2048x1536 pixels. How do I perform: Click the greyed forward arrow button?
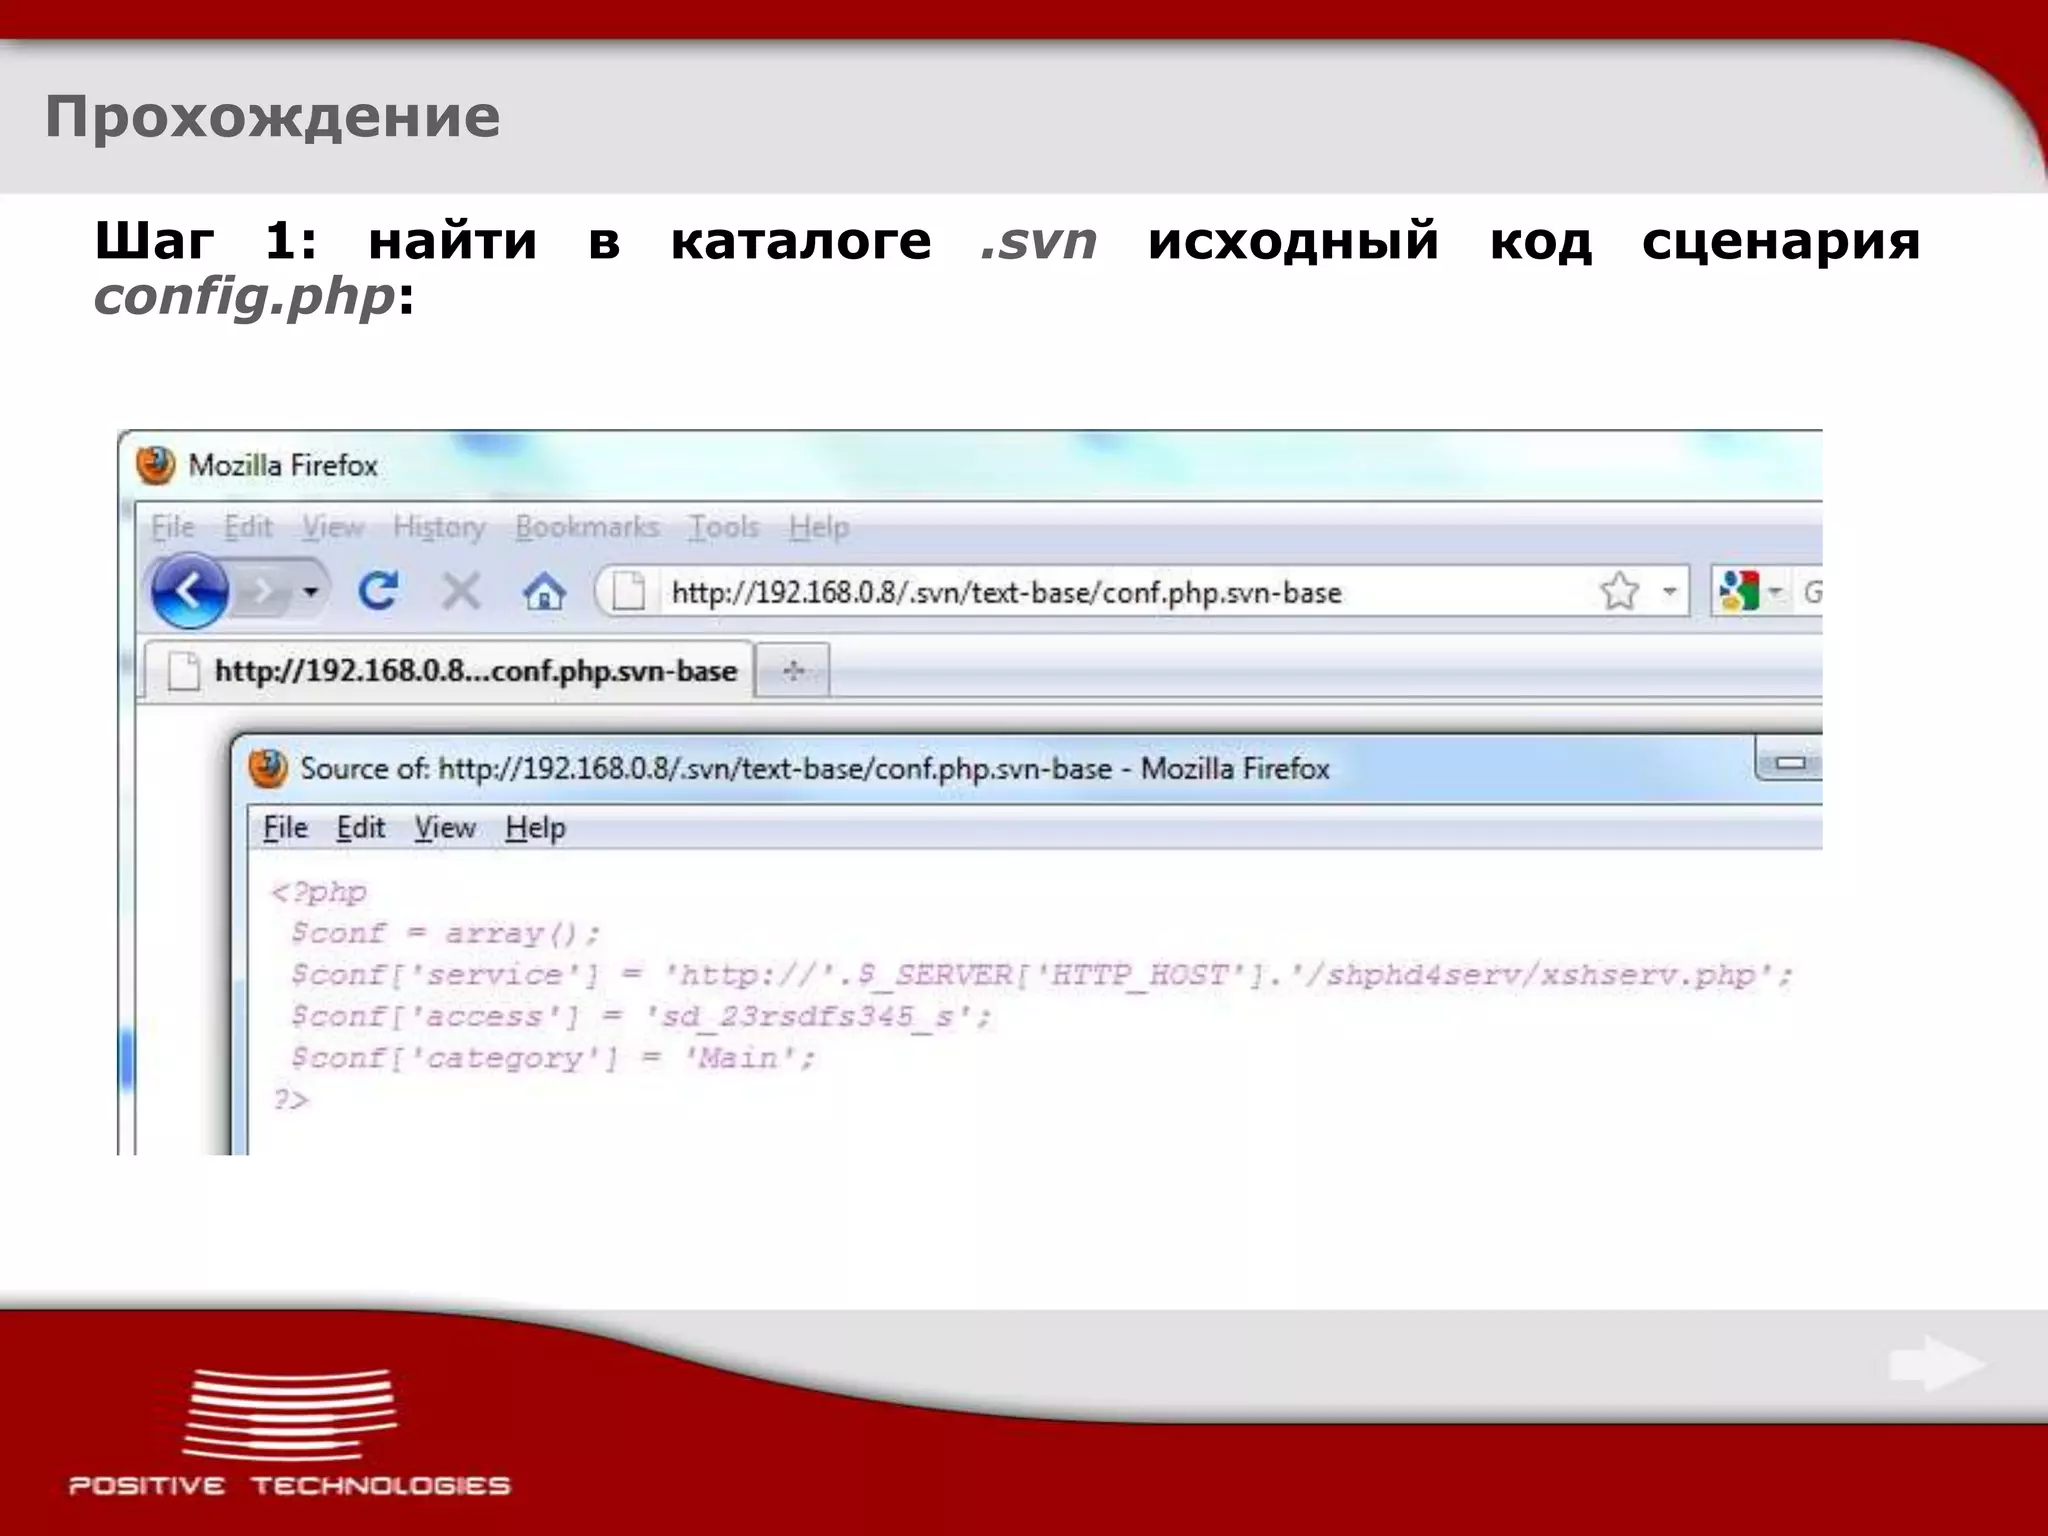click(x=263, y=592)
